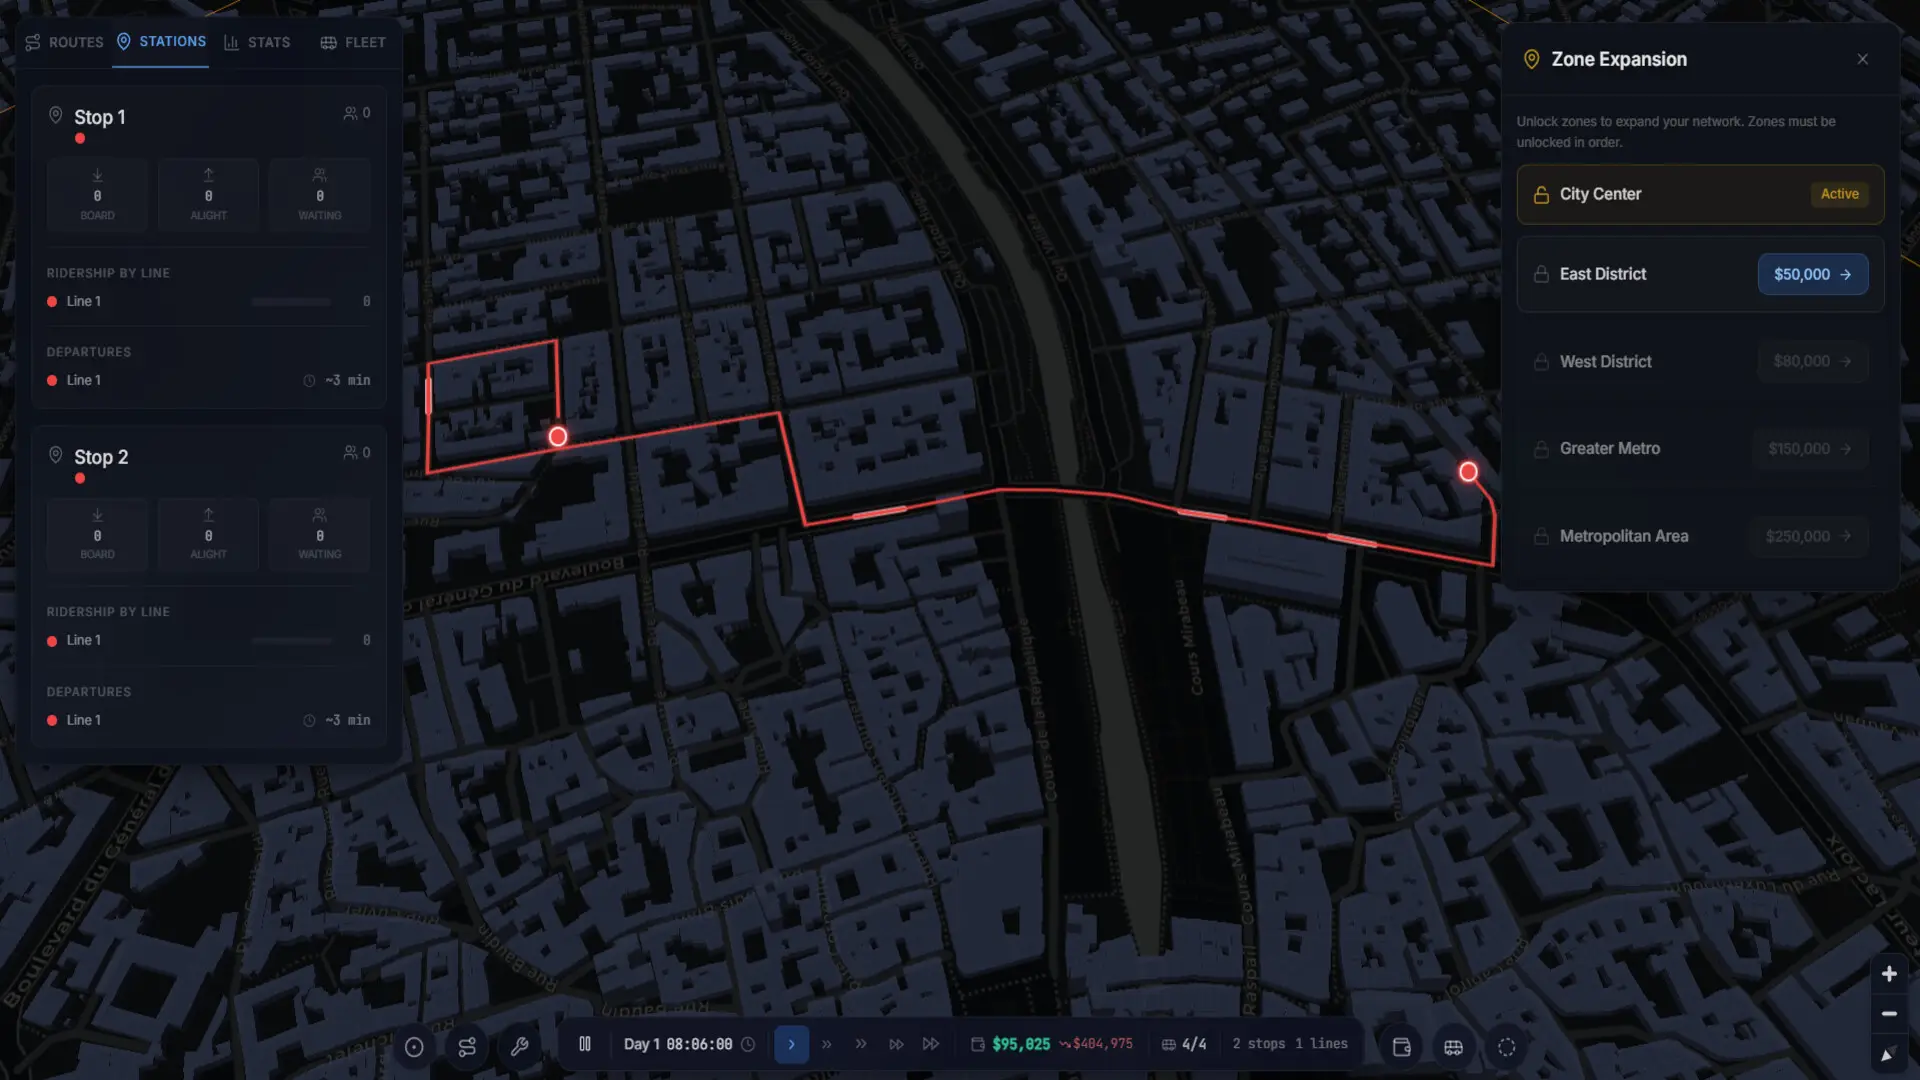Open the Fleet tab
This screenshot has width=1920, height=1080.
[353, 42]
